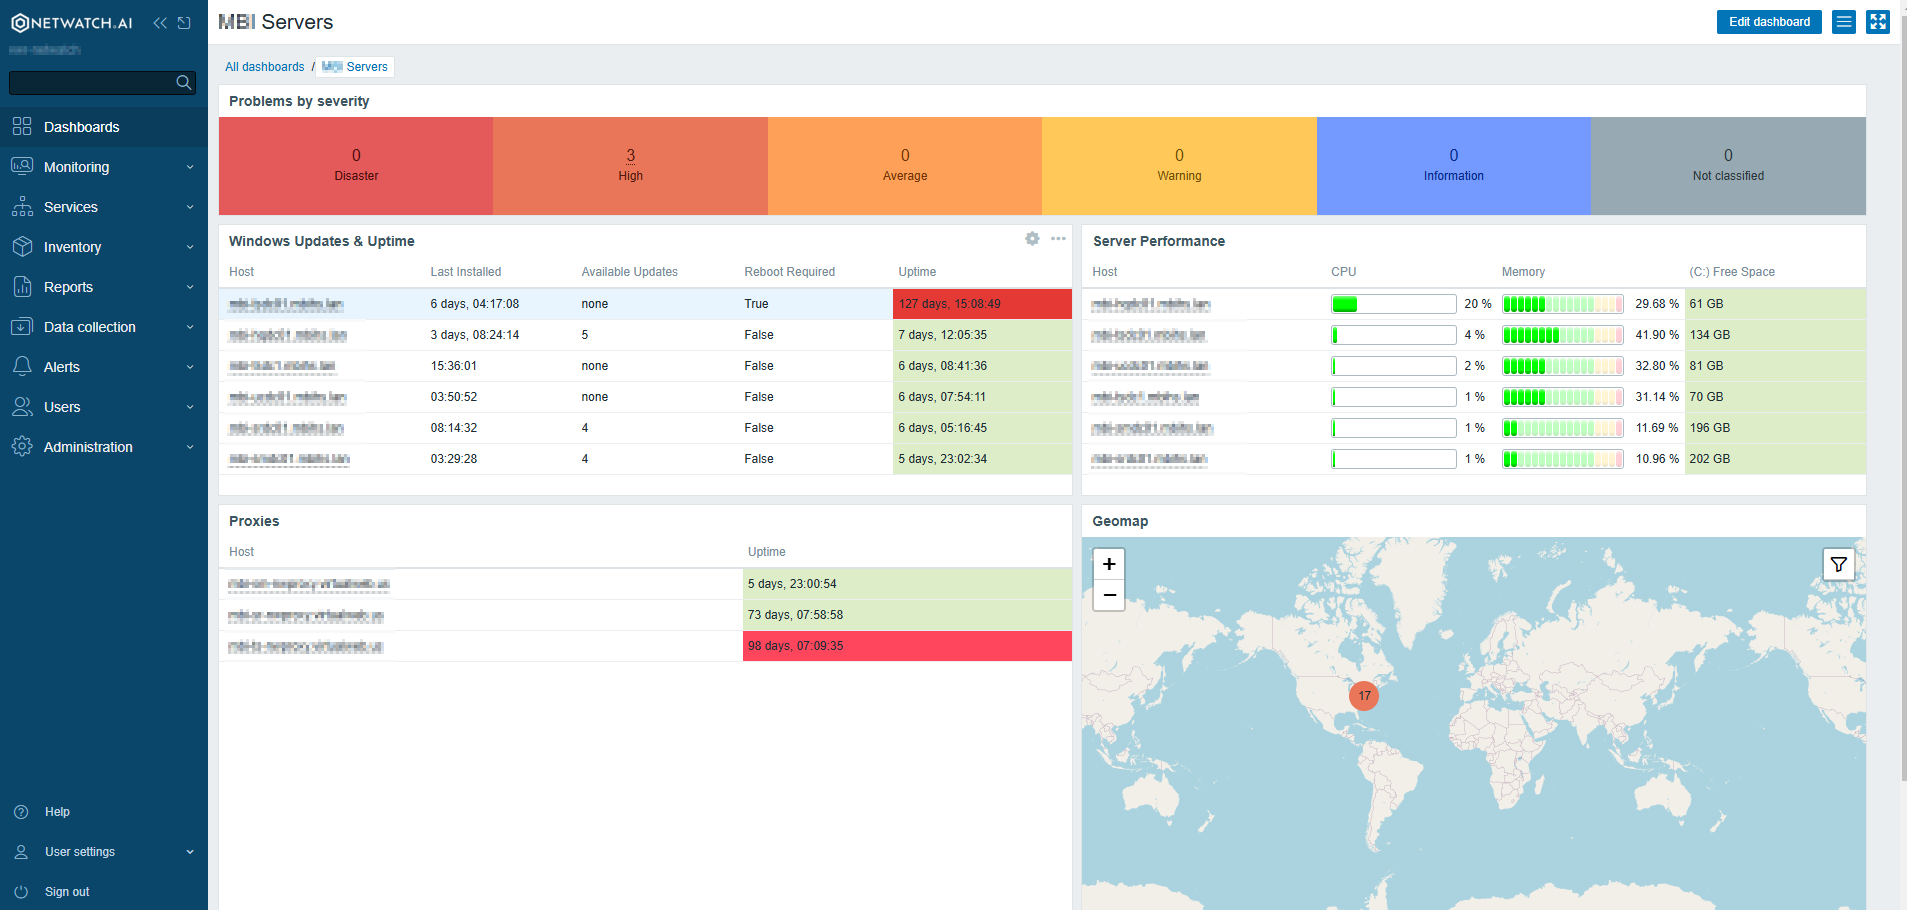Viewport: 1907px width, 910px height.
Task: Open the three-dot menu on the Windows Updates widget
Action: tap(1058, 239)
